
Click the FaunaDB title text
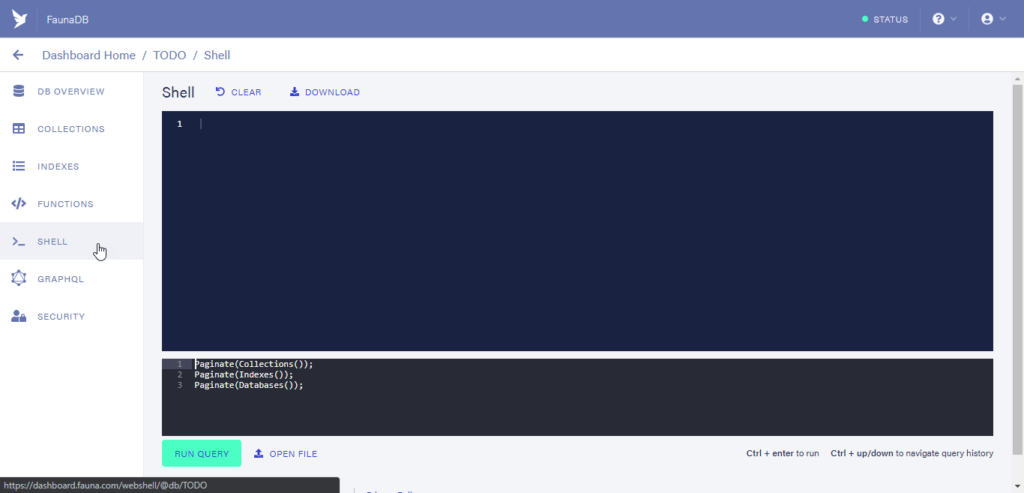click(x=67, y=20)
